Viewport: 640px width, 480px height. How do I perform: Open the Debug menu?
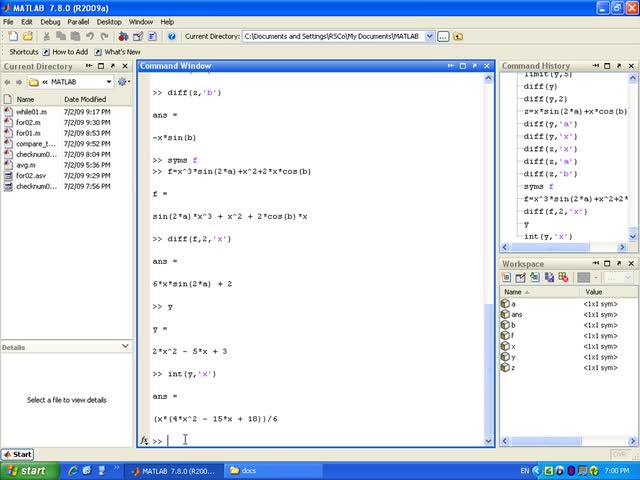(x=50, y=22)
